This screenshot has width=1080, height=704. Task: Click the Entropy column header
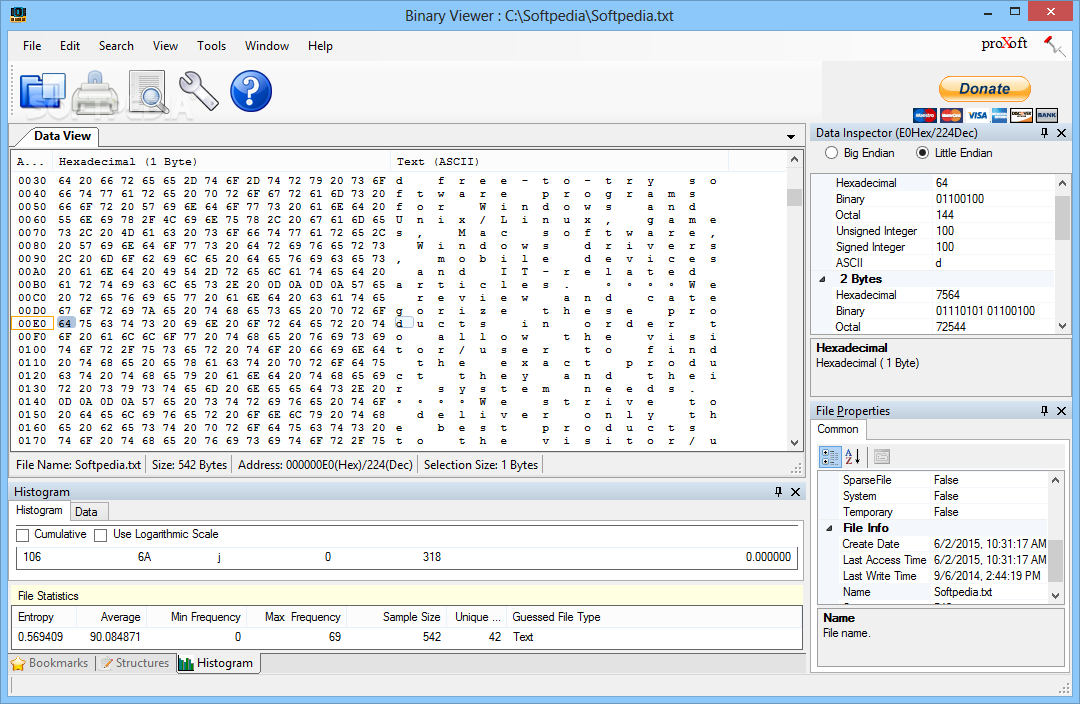[x=43, y=617]
